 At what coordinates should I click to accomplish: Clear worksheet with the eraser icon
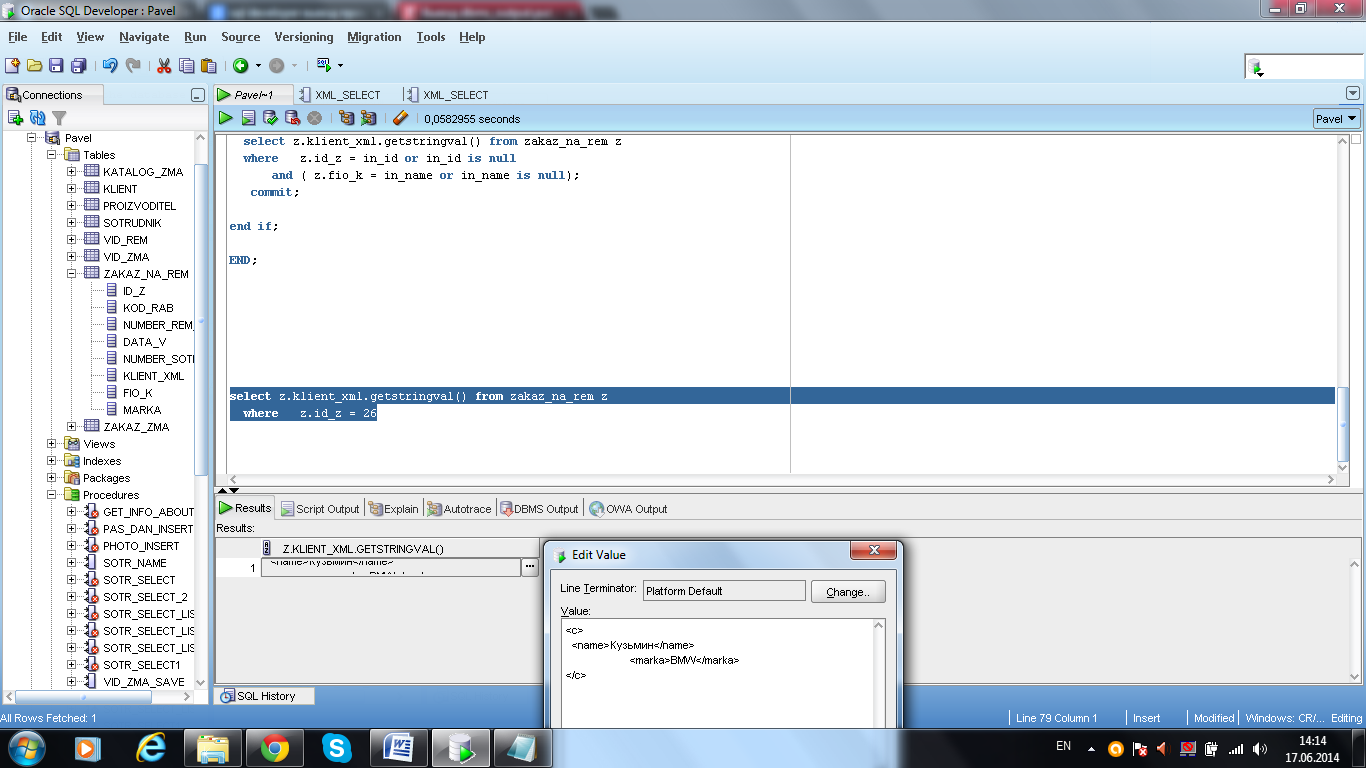(401, 118)
